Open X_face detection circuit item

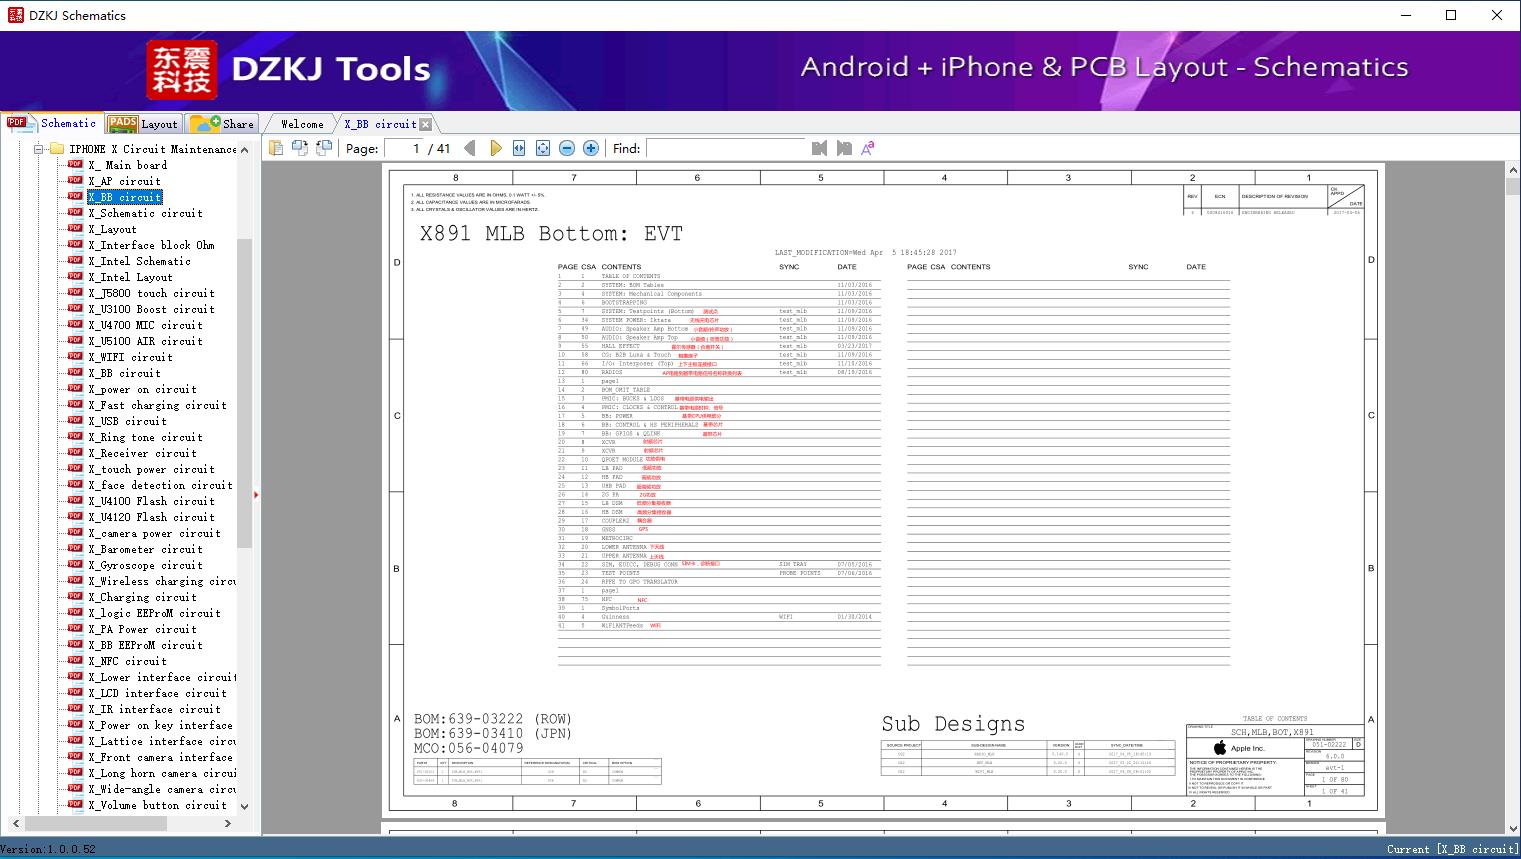[160, 485]
